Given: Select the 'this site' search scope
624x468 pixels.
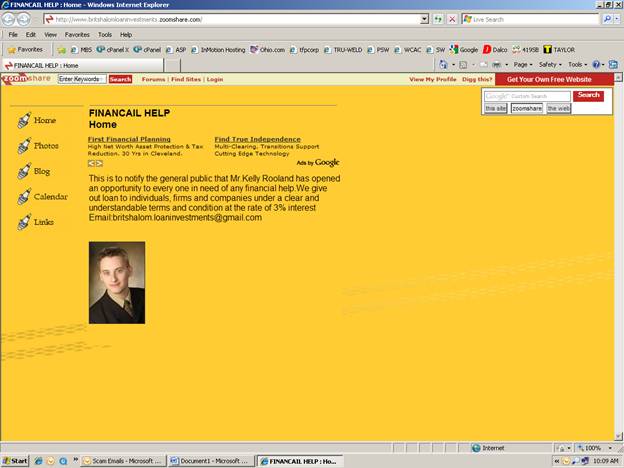Looking at the screenshot, I should (x=495, y=108).
